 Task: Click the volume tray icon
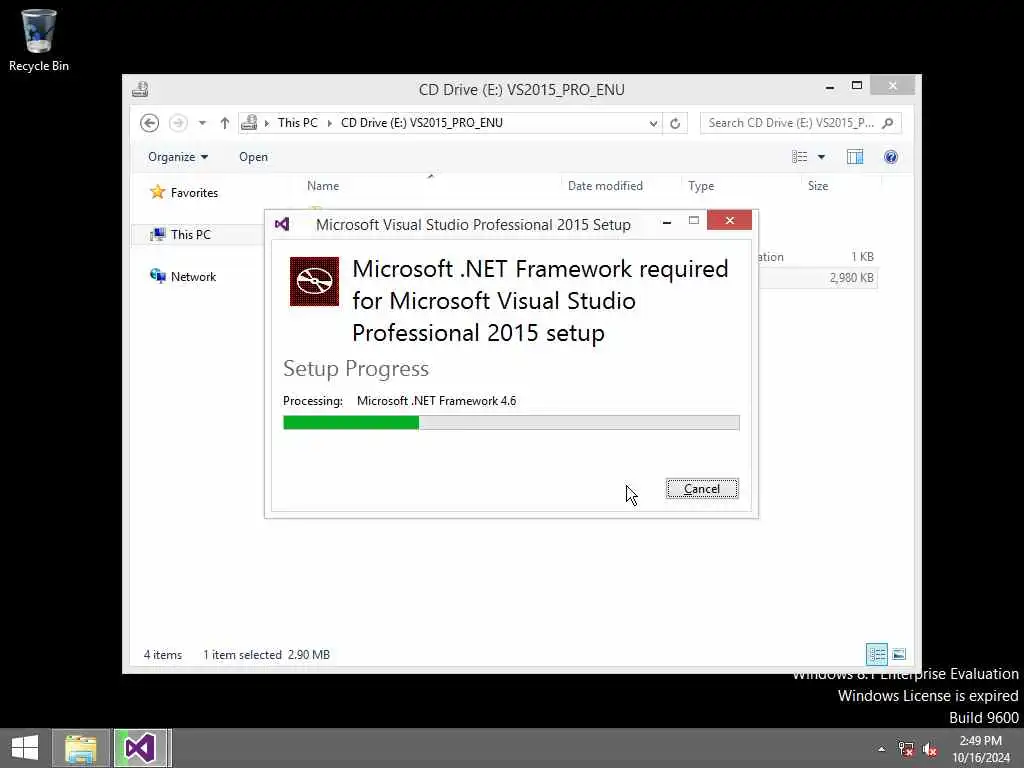(x=930, y=749)
